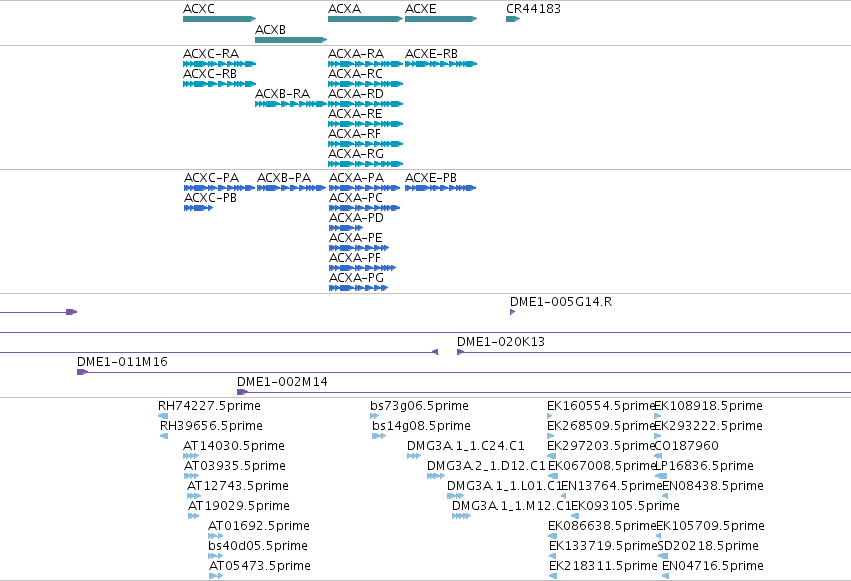Click the EK297203.5prime label
The height and width of the screenshot is (581, 851).
click(x=601, y=446)
